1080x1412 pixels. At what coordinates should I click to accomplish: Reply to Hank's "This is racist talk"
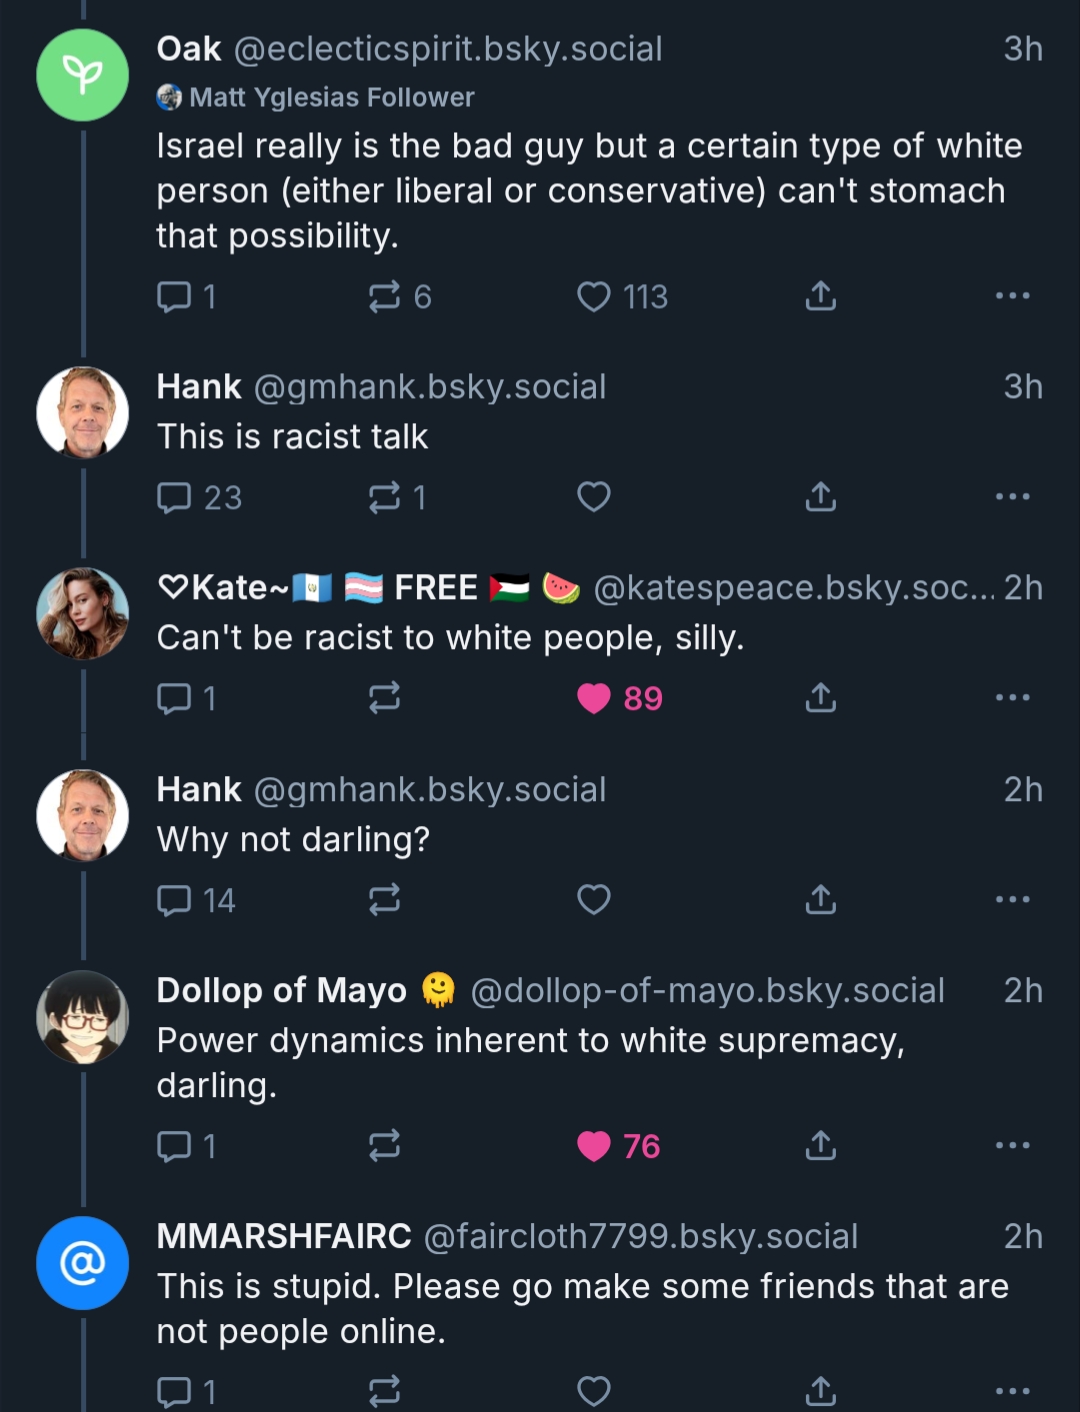tap(175, 497)
